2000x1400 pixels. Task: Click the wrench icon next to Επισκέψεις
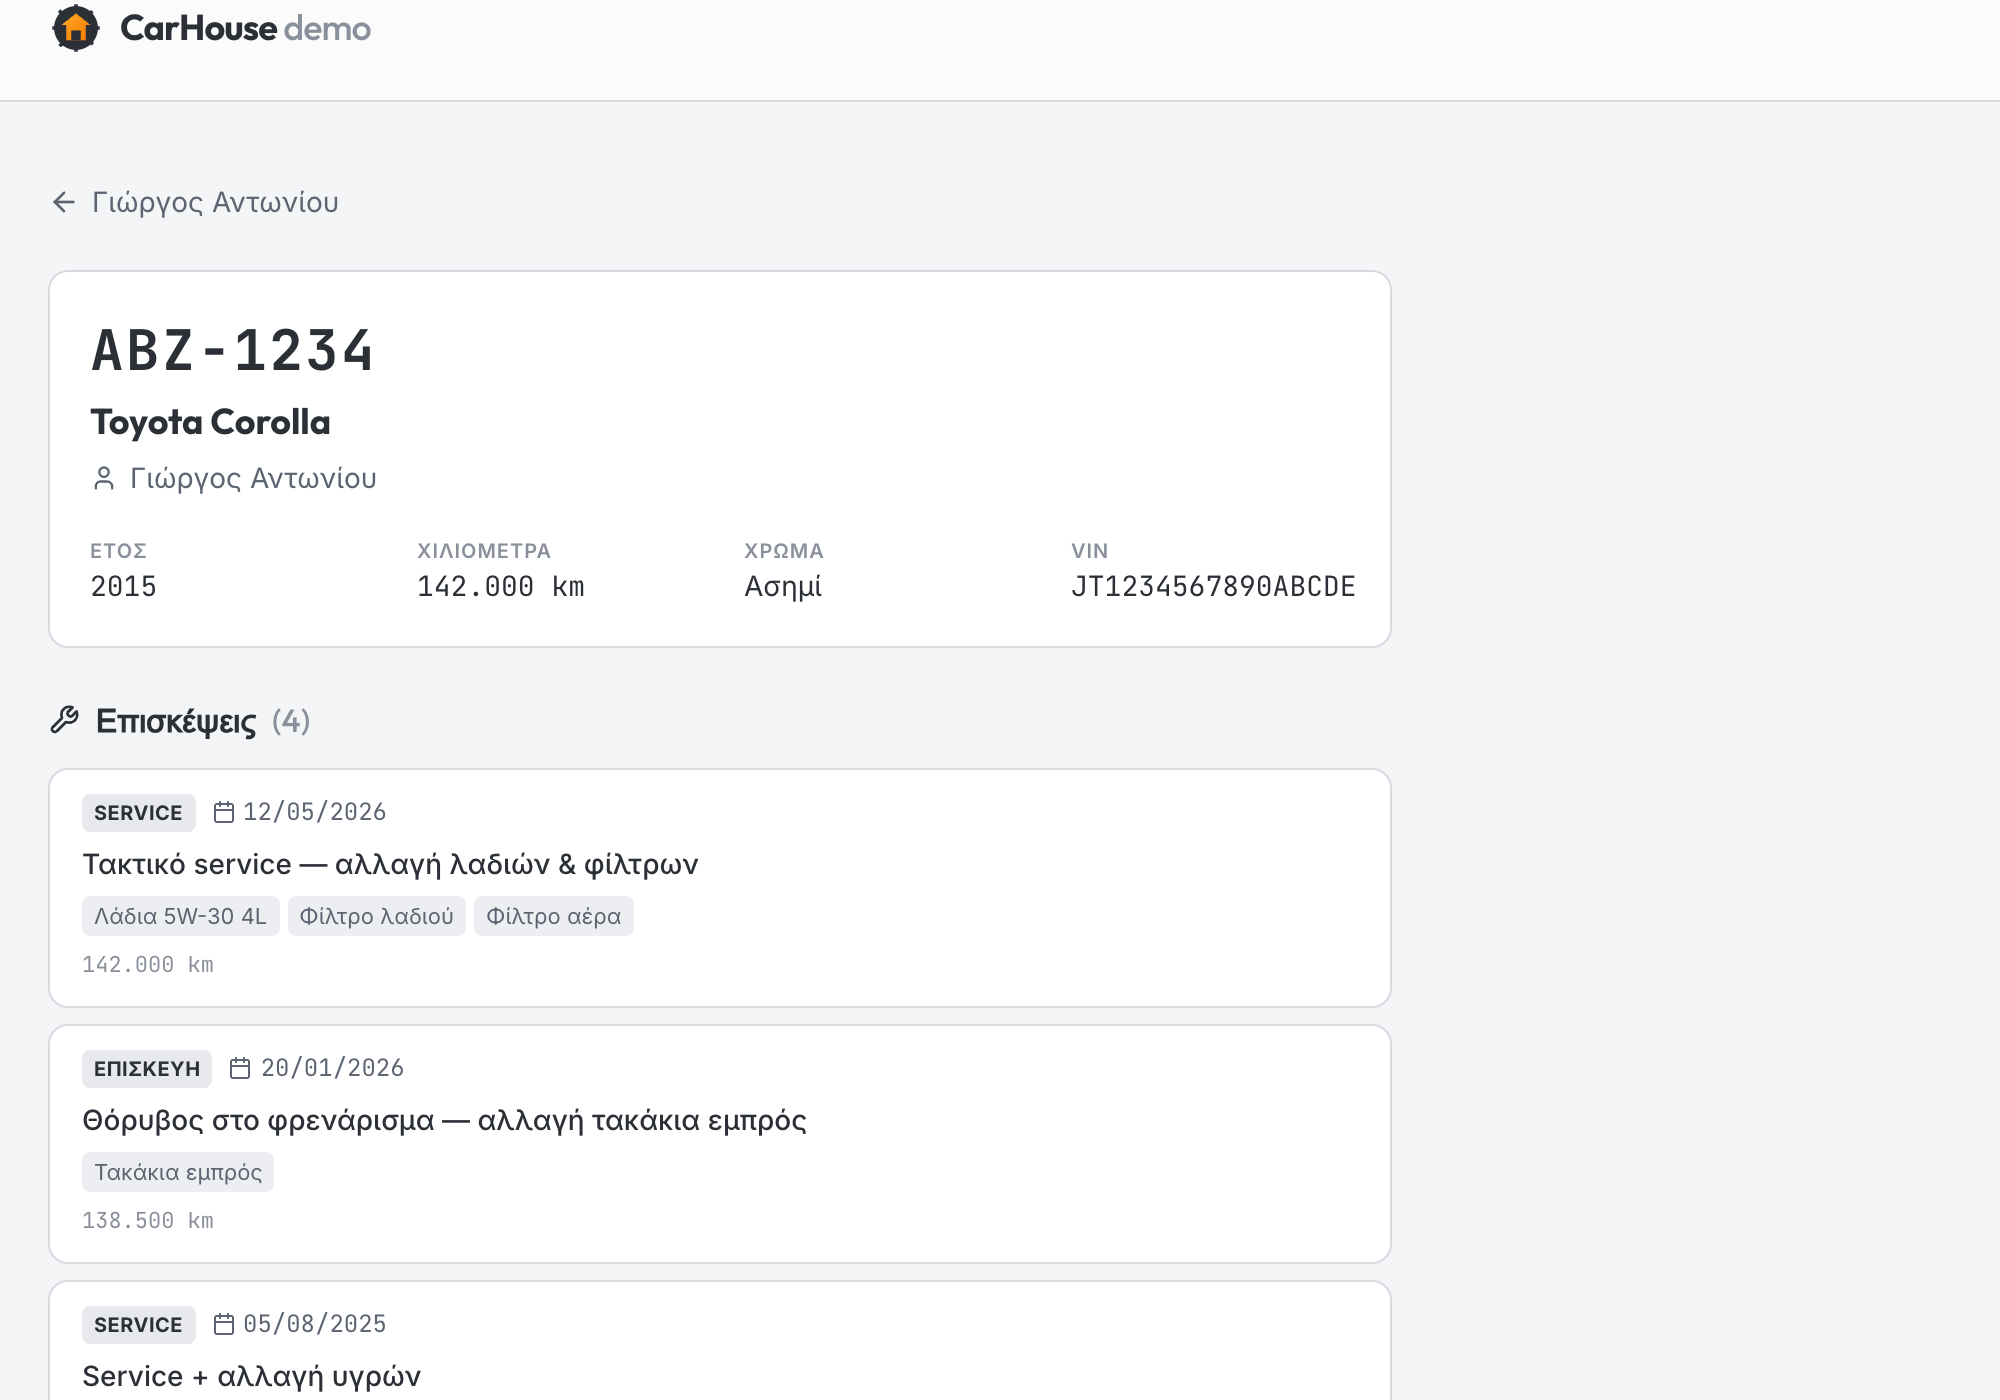click(65, 720)
